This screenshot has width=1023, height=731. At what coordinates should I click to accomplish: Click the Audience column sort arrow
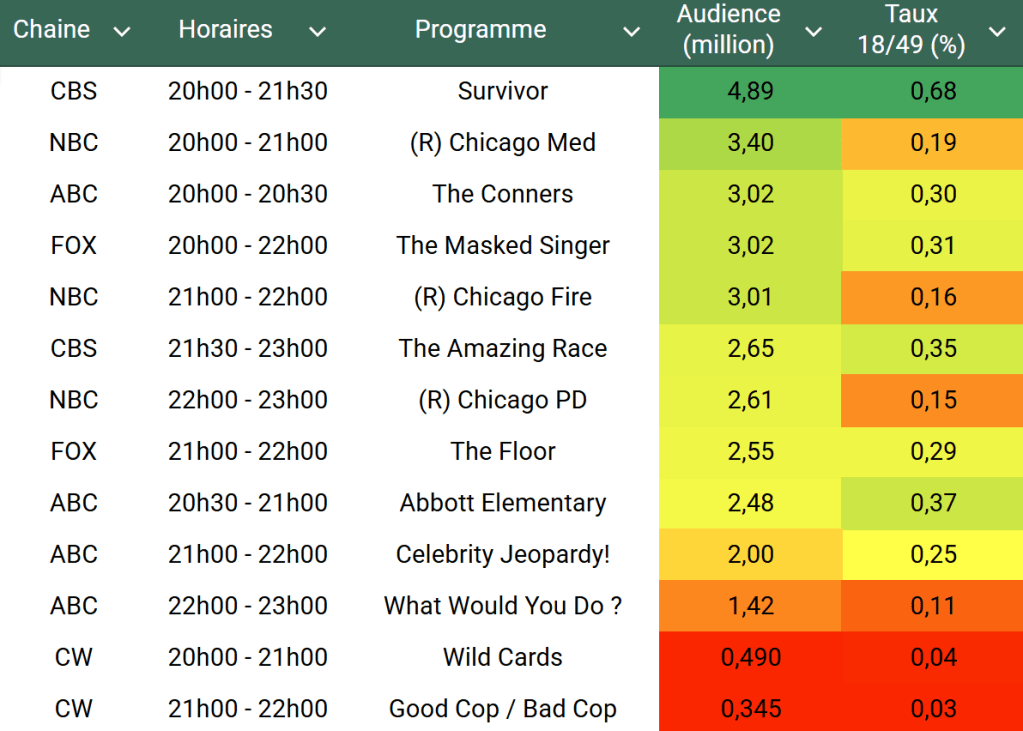tap(813, 32)
